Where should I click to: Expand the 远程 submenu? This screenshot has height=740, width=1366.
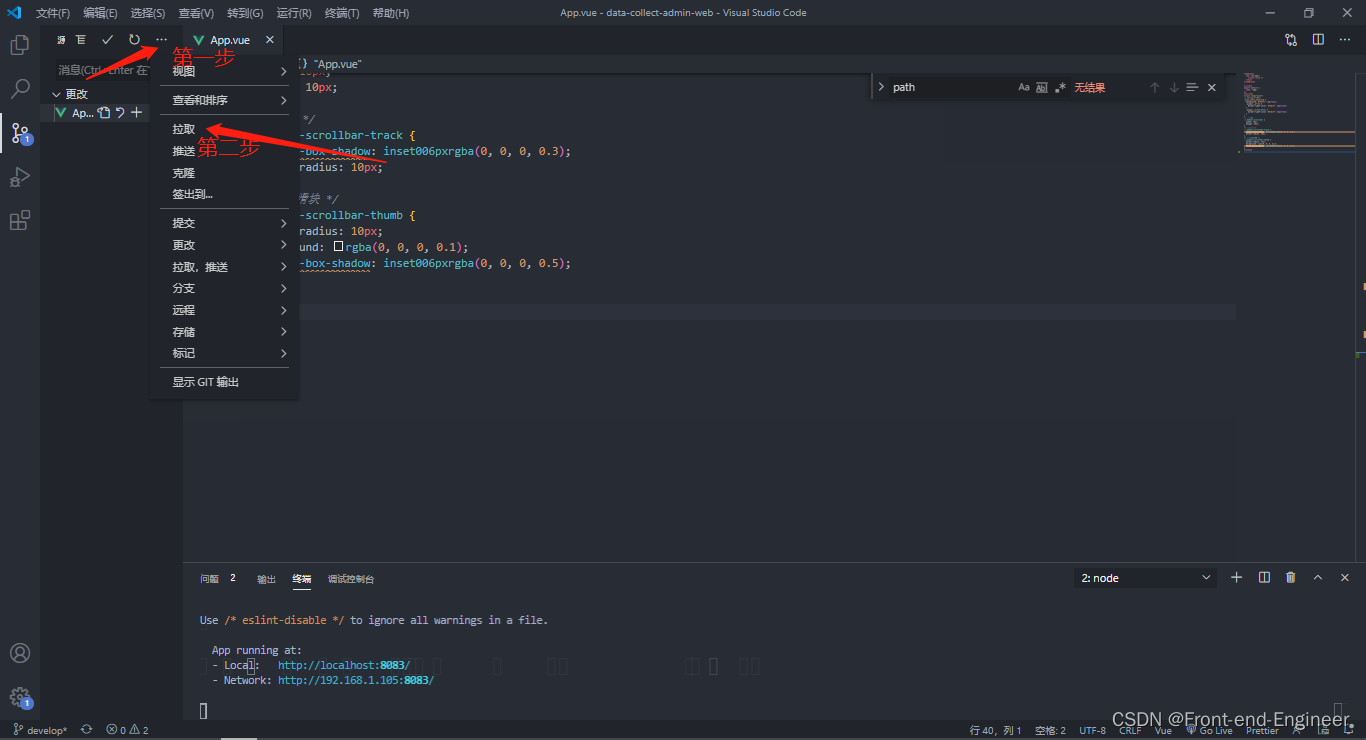(224, 310)
